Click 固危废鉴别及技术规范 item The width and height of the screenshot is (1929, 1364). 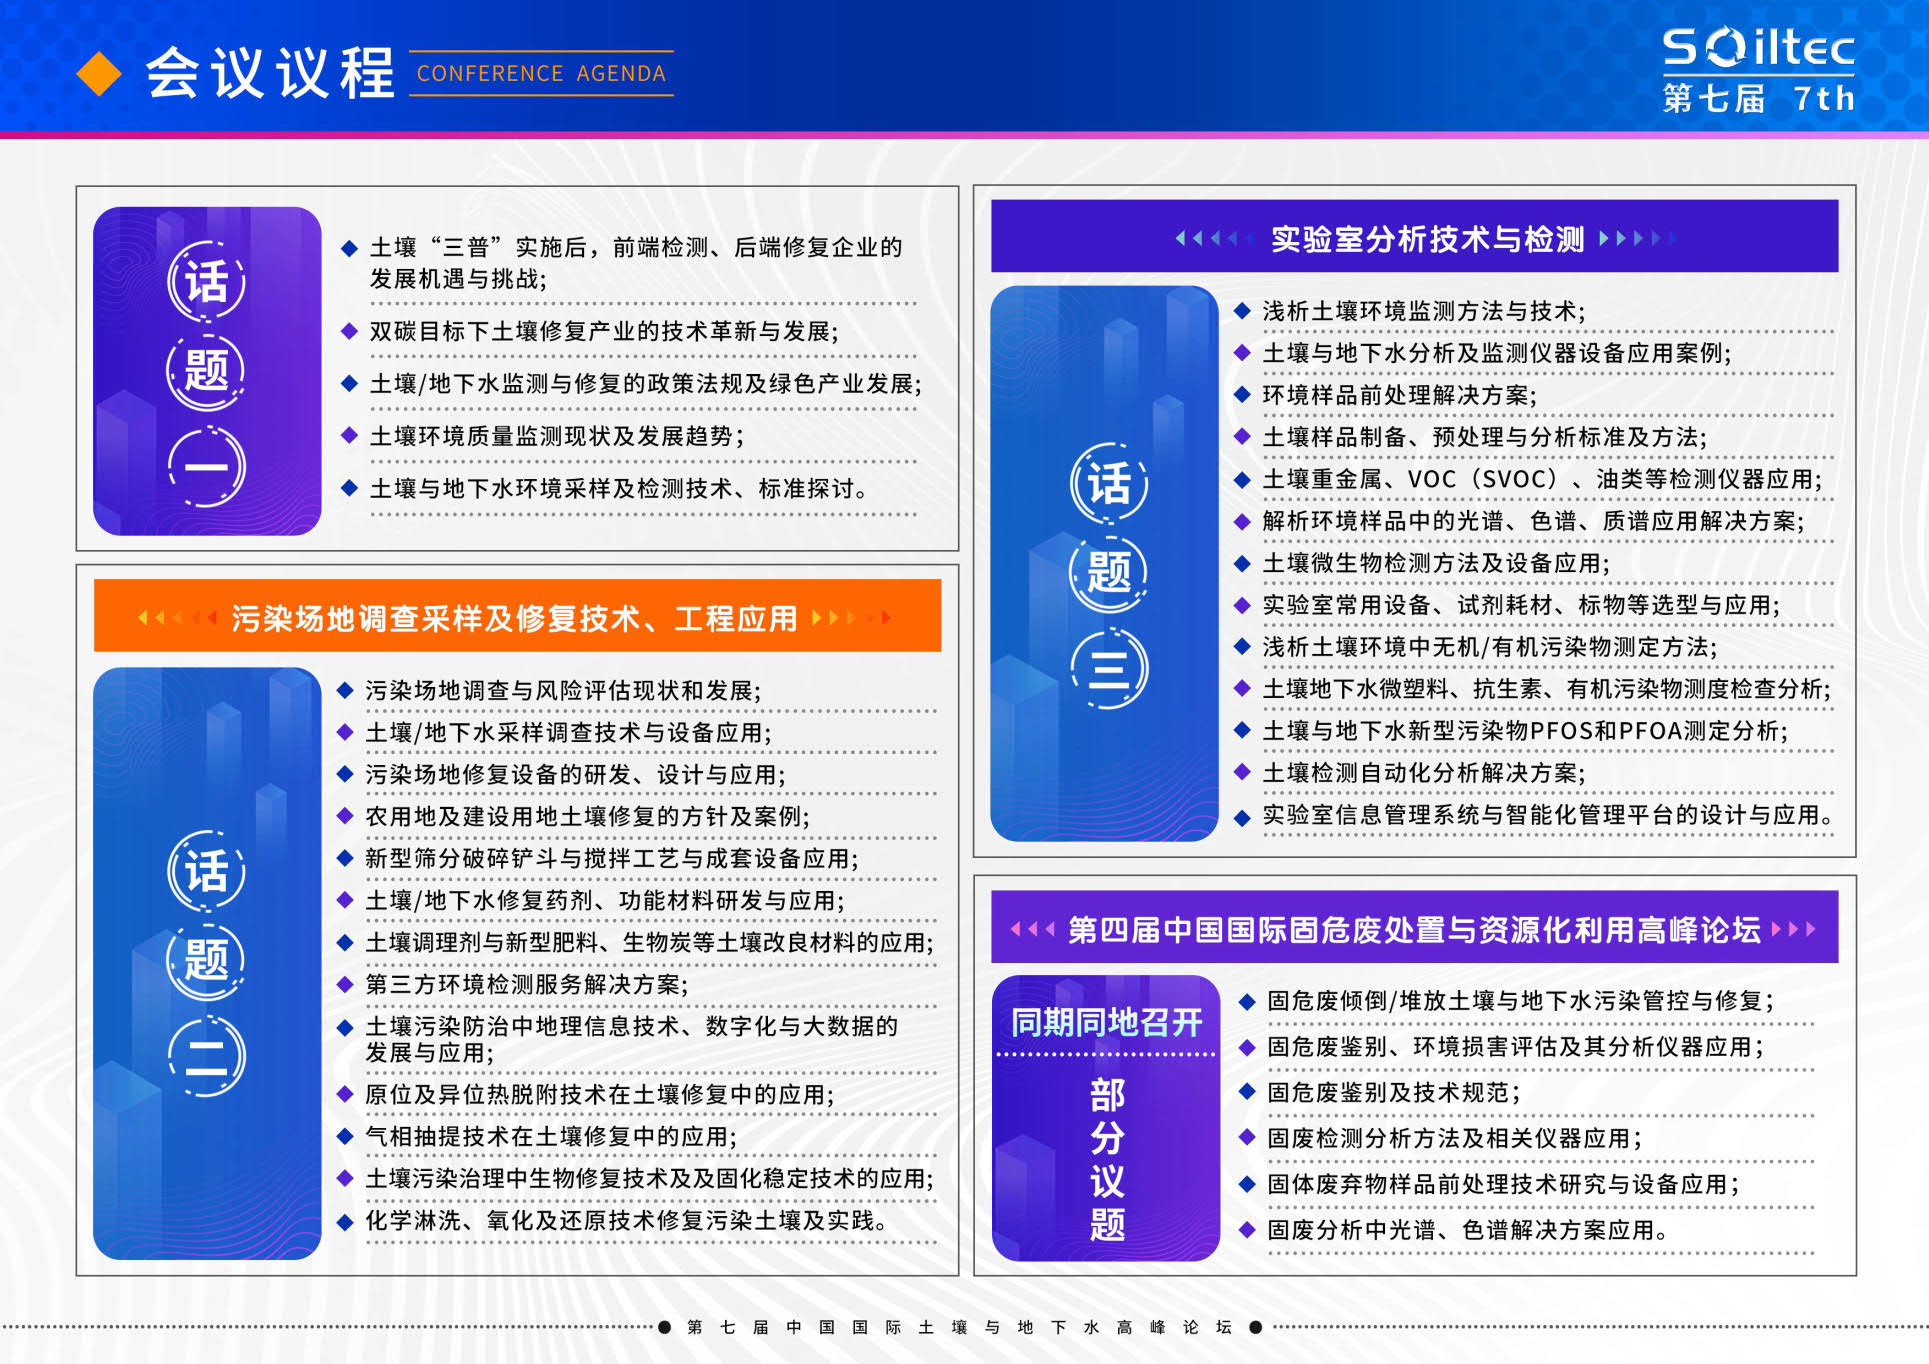pyautogui.click(x=1393, y=1092)
